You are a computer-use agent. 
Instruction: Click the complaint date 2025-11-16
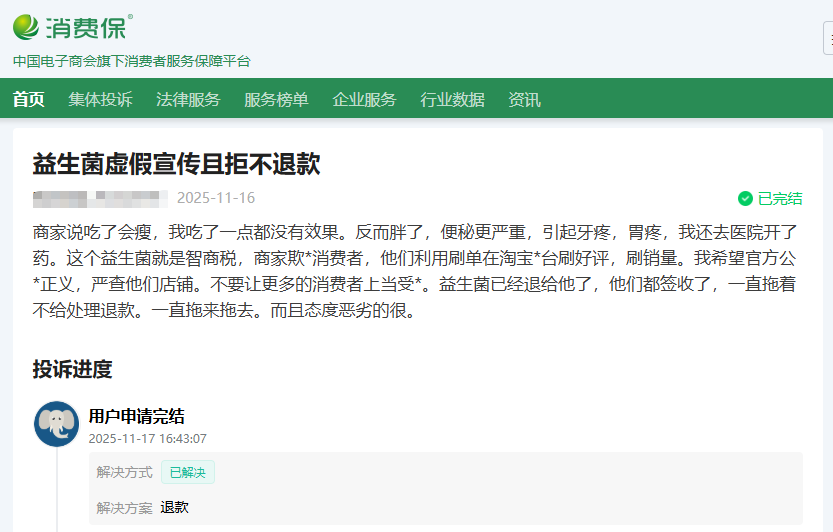tap(216, 198)
